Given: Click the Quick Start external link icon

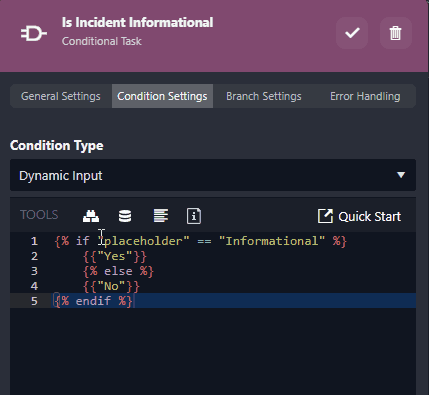Looking at the screenshot, I should [x=325, y=216].
